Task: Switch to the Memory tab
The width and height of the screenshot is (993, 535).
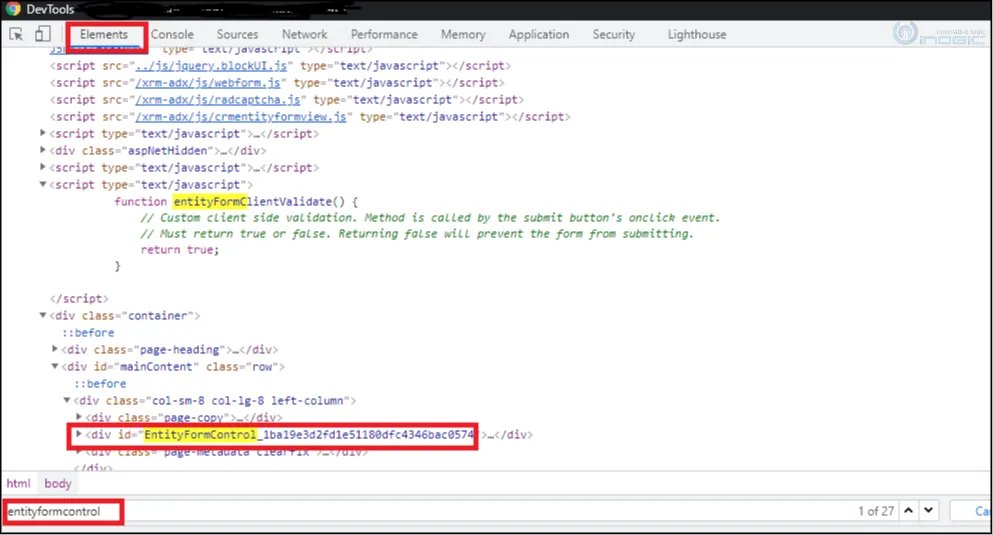Action: pos(463,35)
